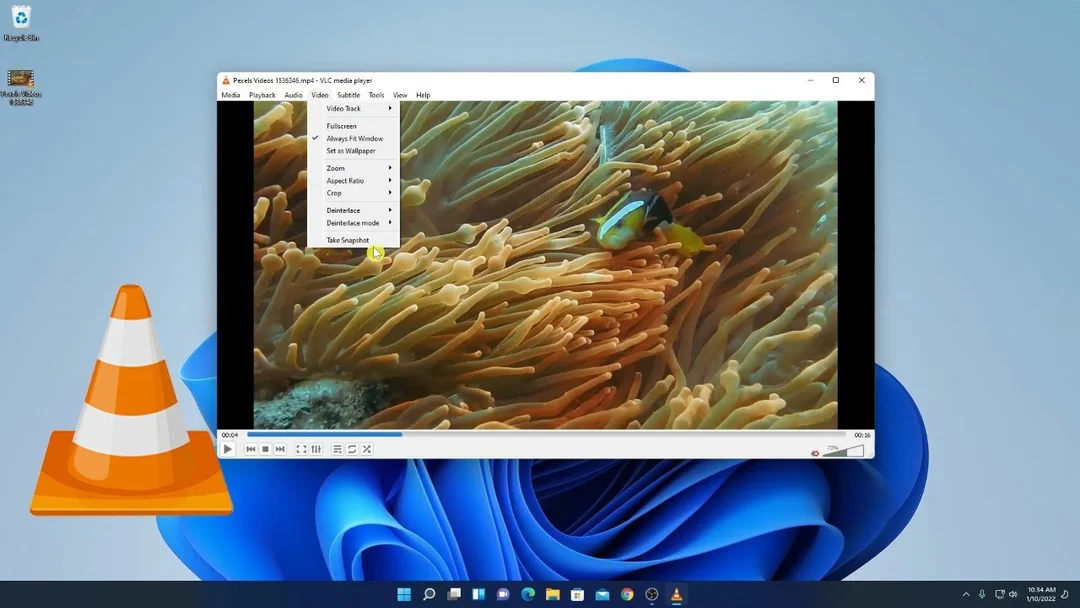1080x608 pixels.
Task: Toggle fullscreen with the control bar icon
Action: 301,449
